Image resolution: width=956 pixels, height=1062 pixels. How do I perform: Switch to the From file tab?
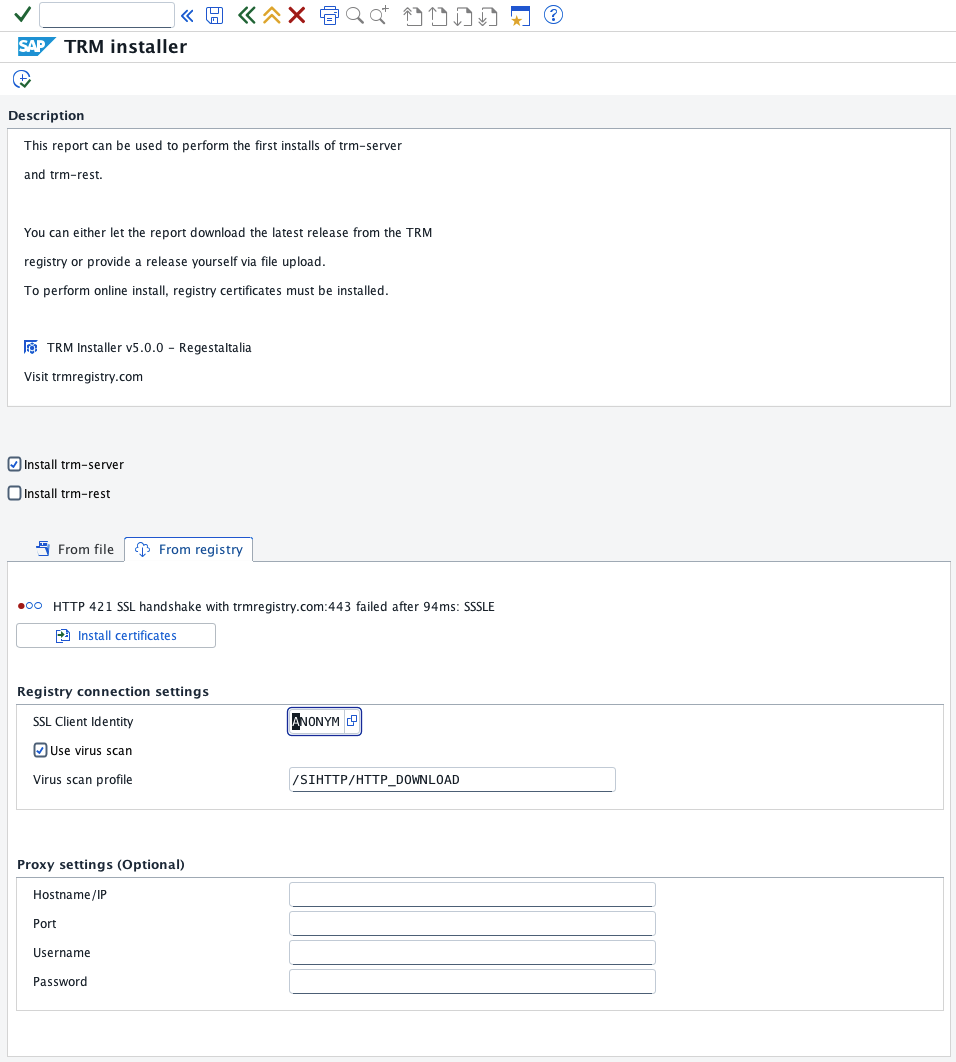coord(75,549)
